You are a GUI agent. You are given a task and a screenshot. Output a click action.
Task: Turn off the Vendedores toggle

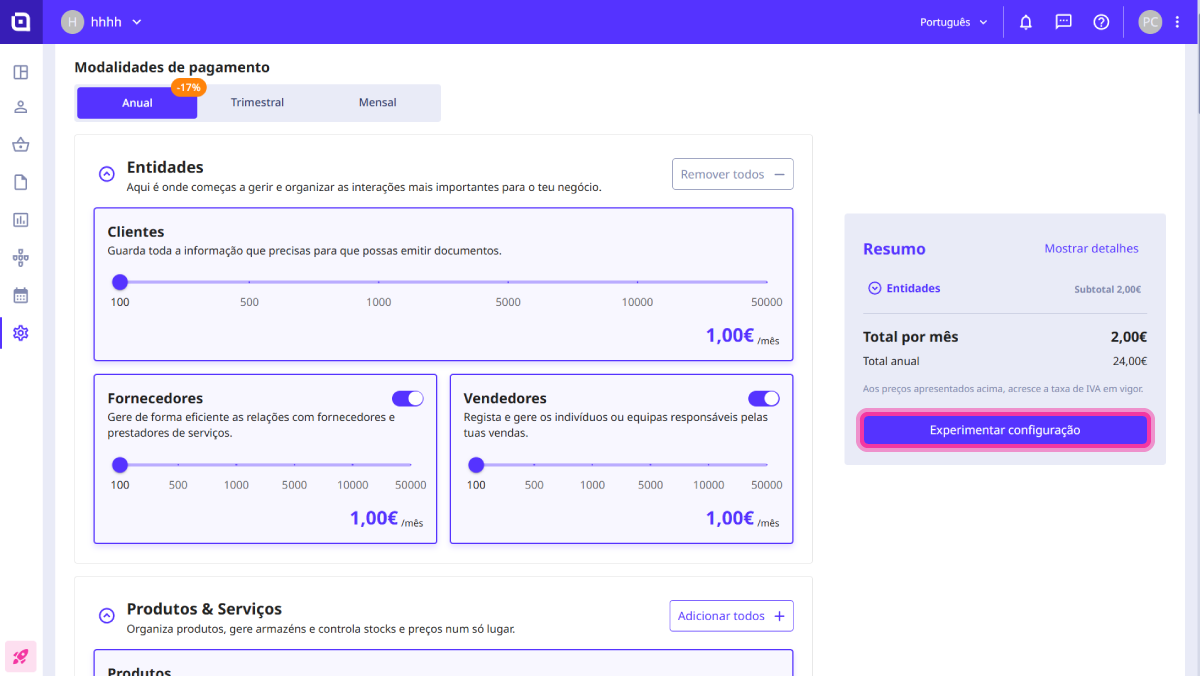(x=764, y=398)
